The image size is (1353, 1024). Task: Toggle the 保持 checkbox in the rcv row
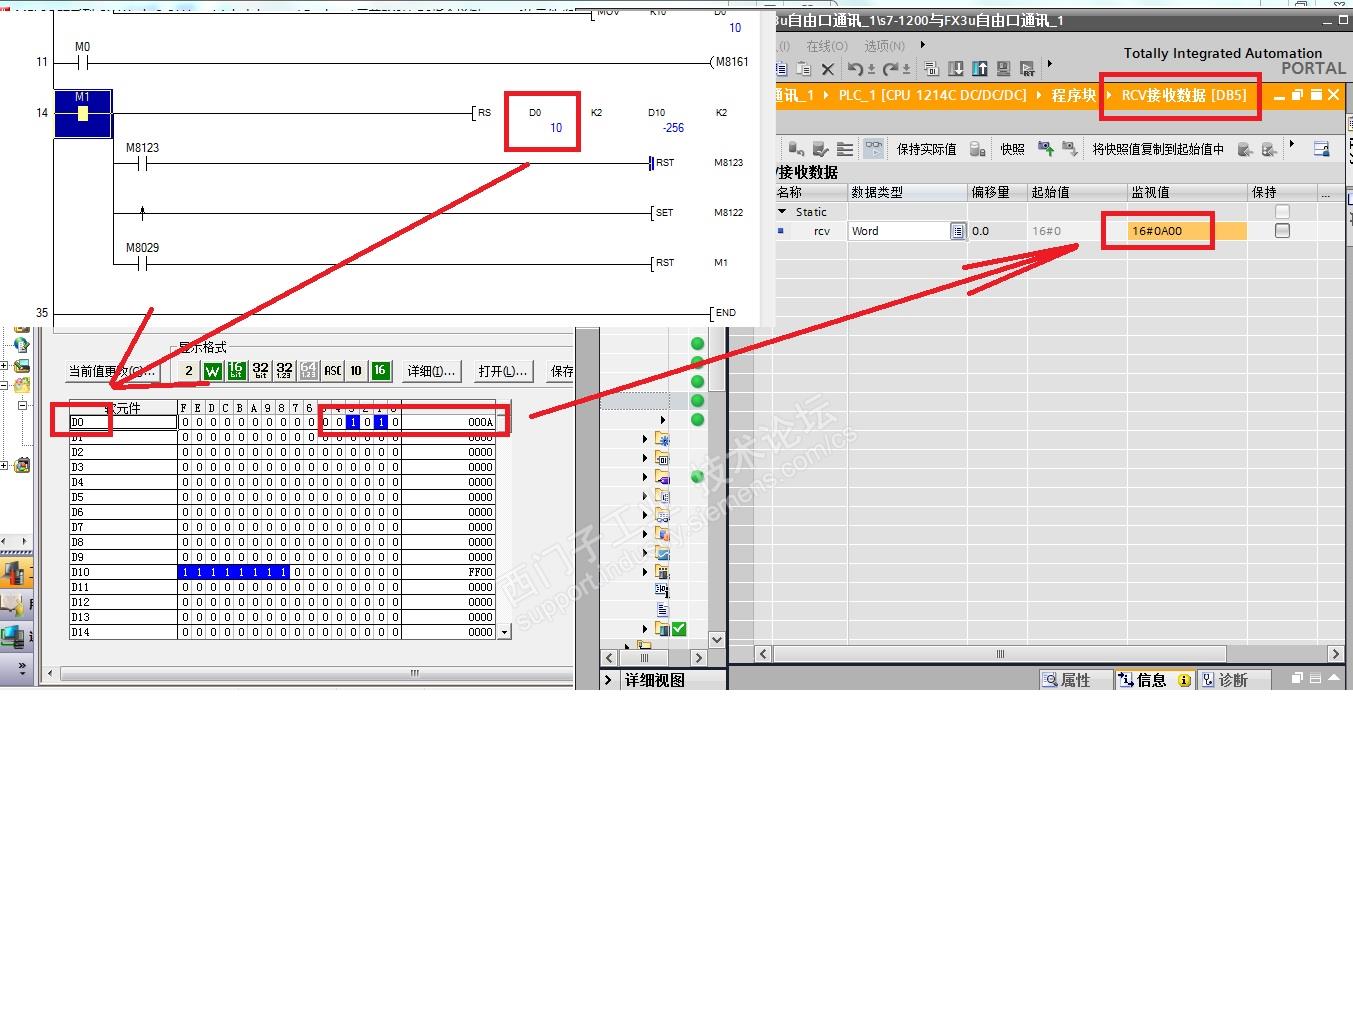tap(1282, 231)
